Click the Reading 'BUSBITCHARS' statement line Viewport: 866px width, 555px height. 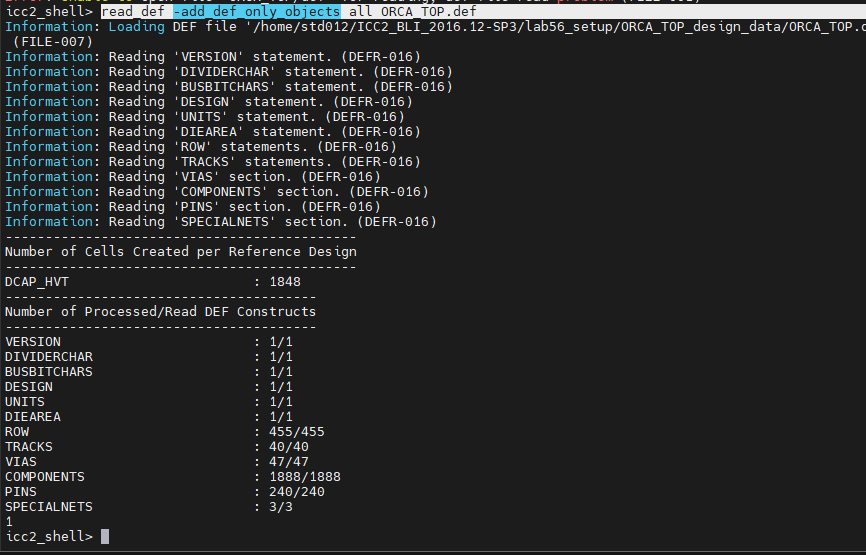click(229, 86)
